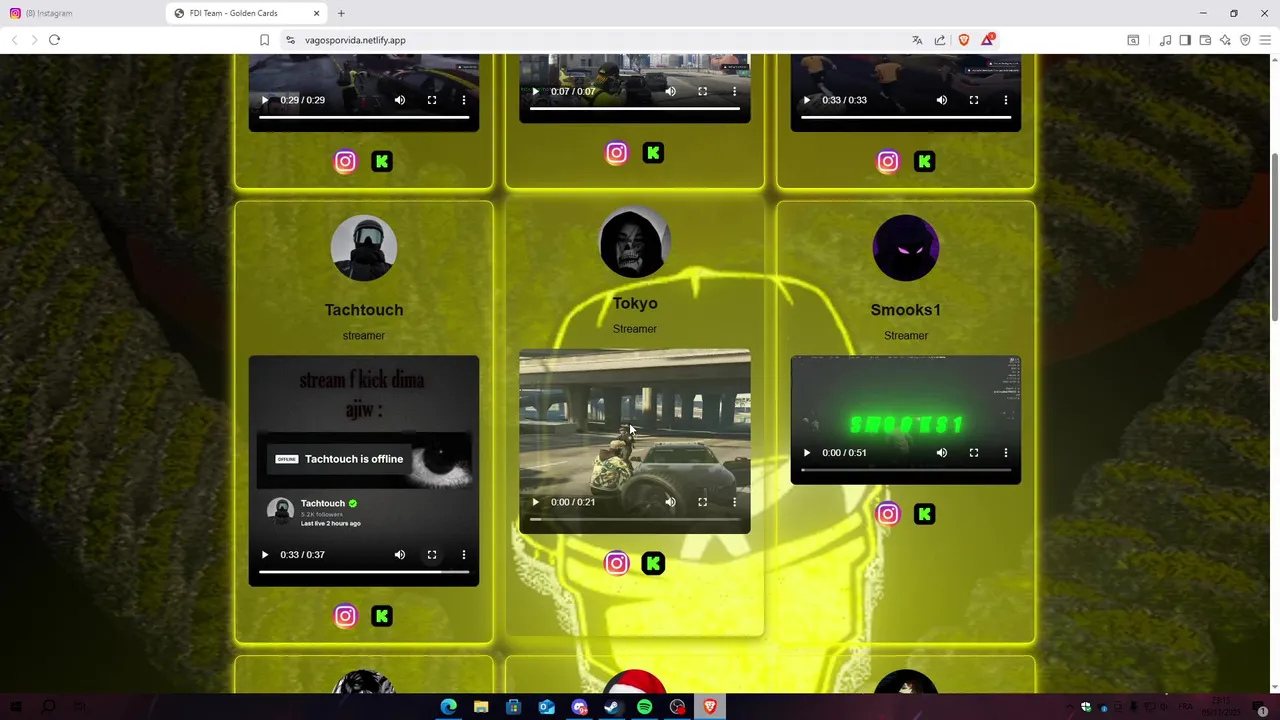Bookmark this page
This screenshot has width=1280, height=720.
pos(264,40)
